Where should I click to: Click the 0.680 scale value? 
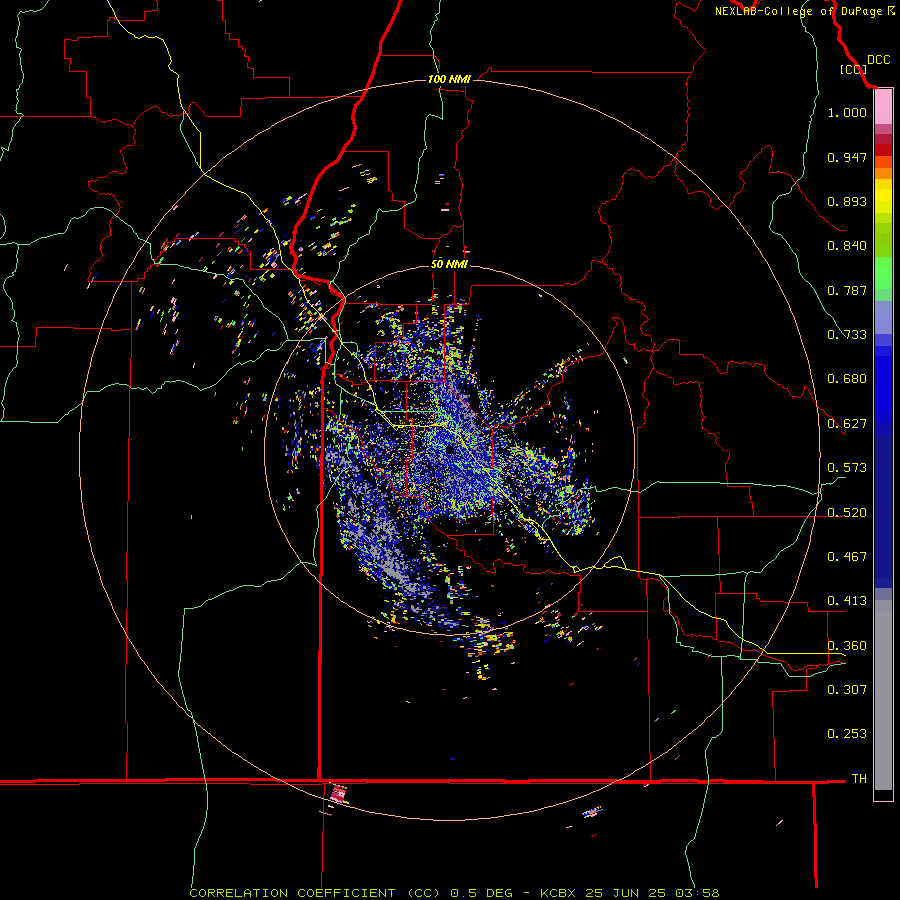click(847, 378)
